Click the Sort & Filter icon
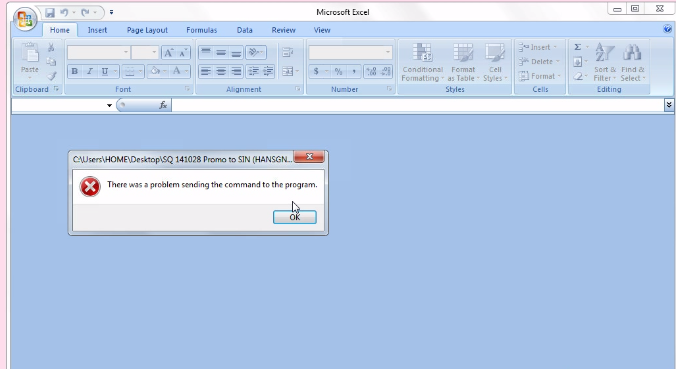The height and width of the screenshot is (369, 676). [604, 53]
